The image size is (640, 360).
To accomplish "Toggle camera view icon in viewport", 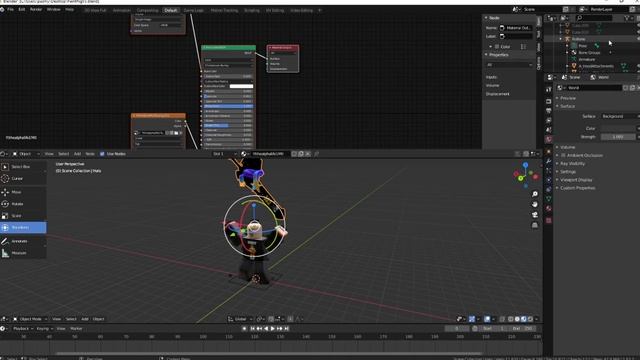I will (535, 215).
